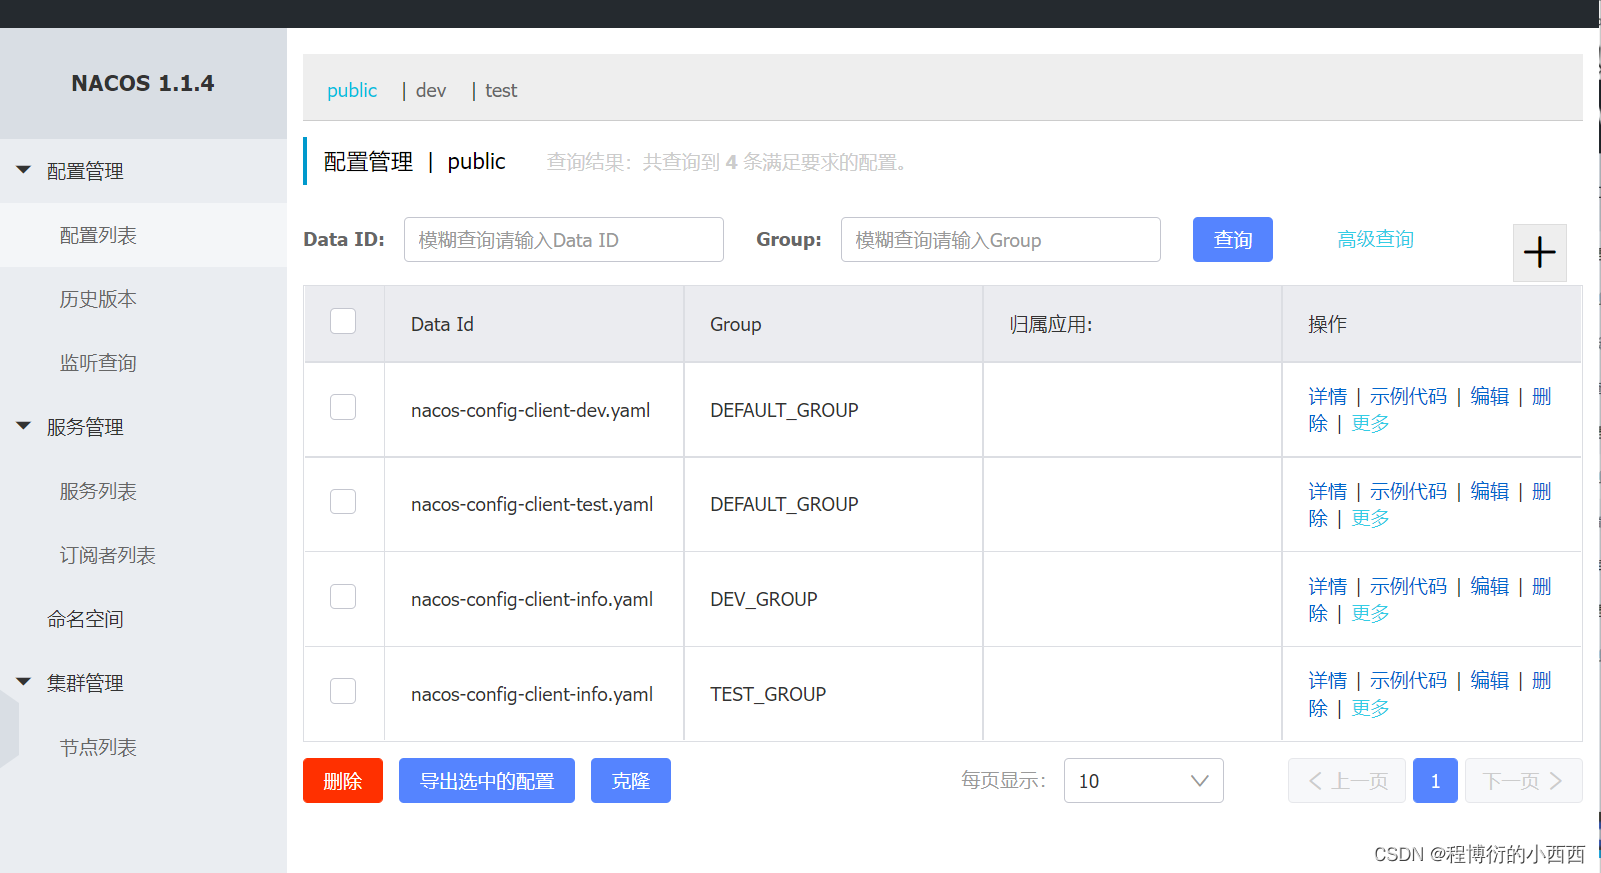Open 服务列表 in the sidebar

point(98,491)
